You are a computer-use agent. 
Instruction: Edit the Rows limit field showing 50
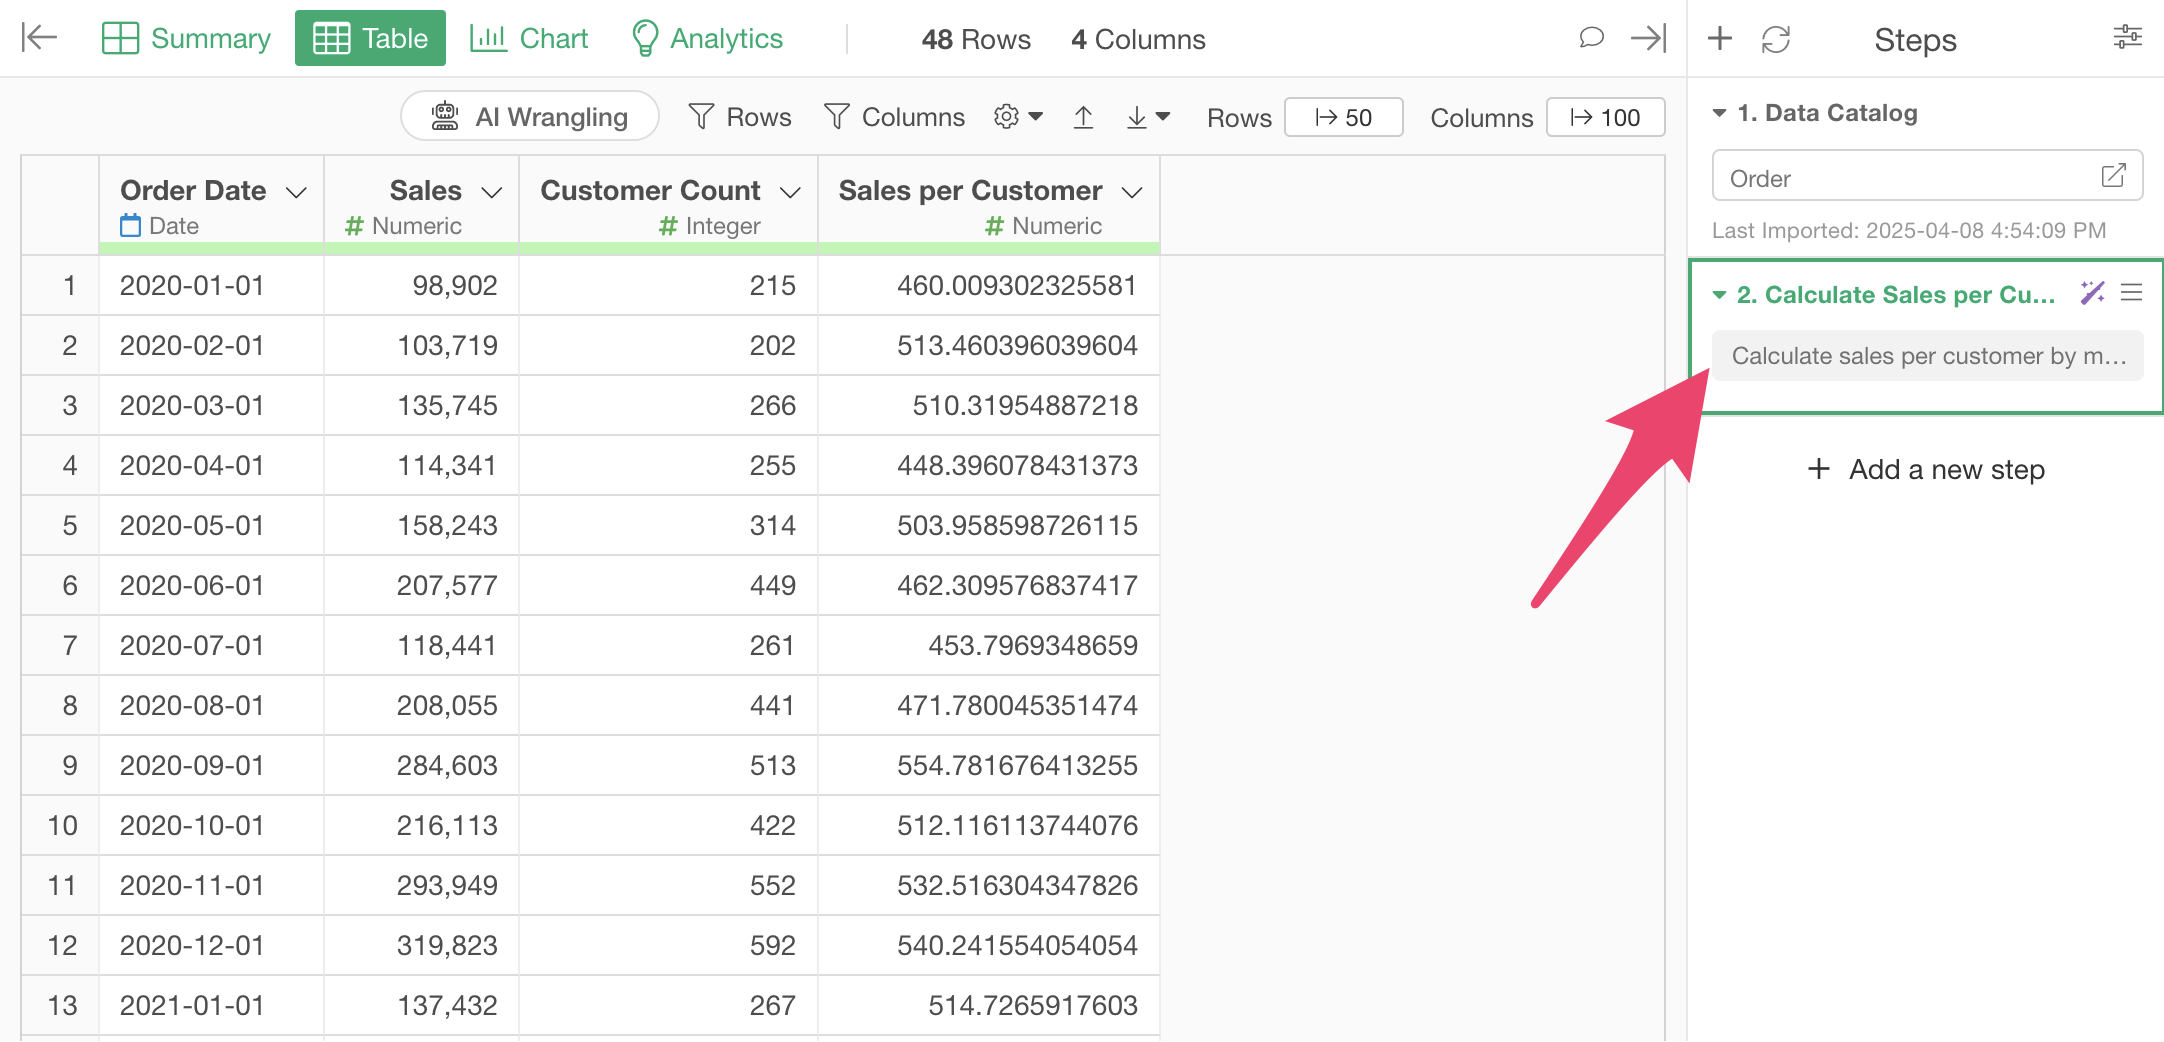point(1343,117)
